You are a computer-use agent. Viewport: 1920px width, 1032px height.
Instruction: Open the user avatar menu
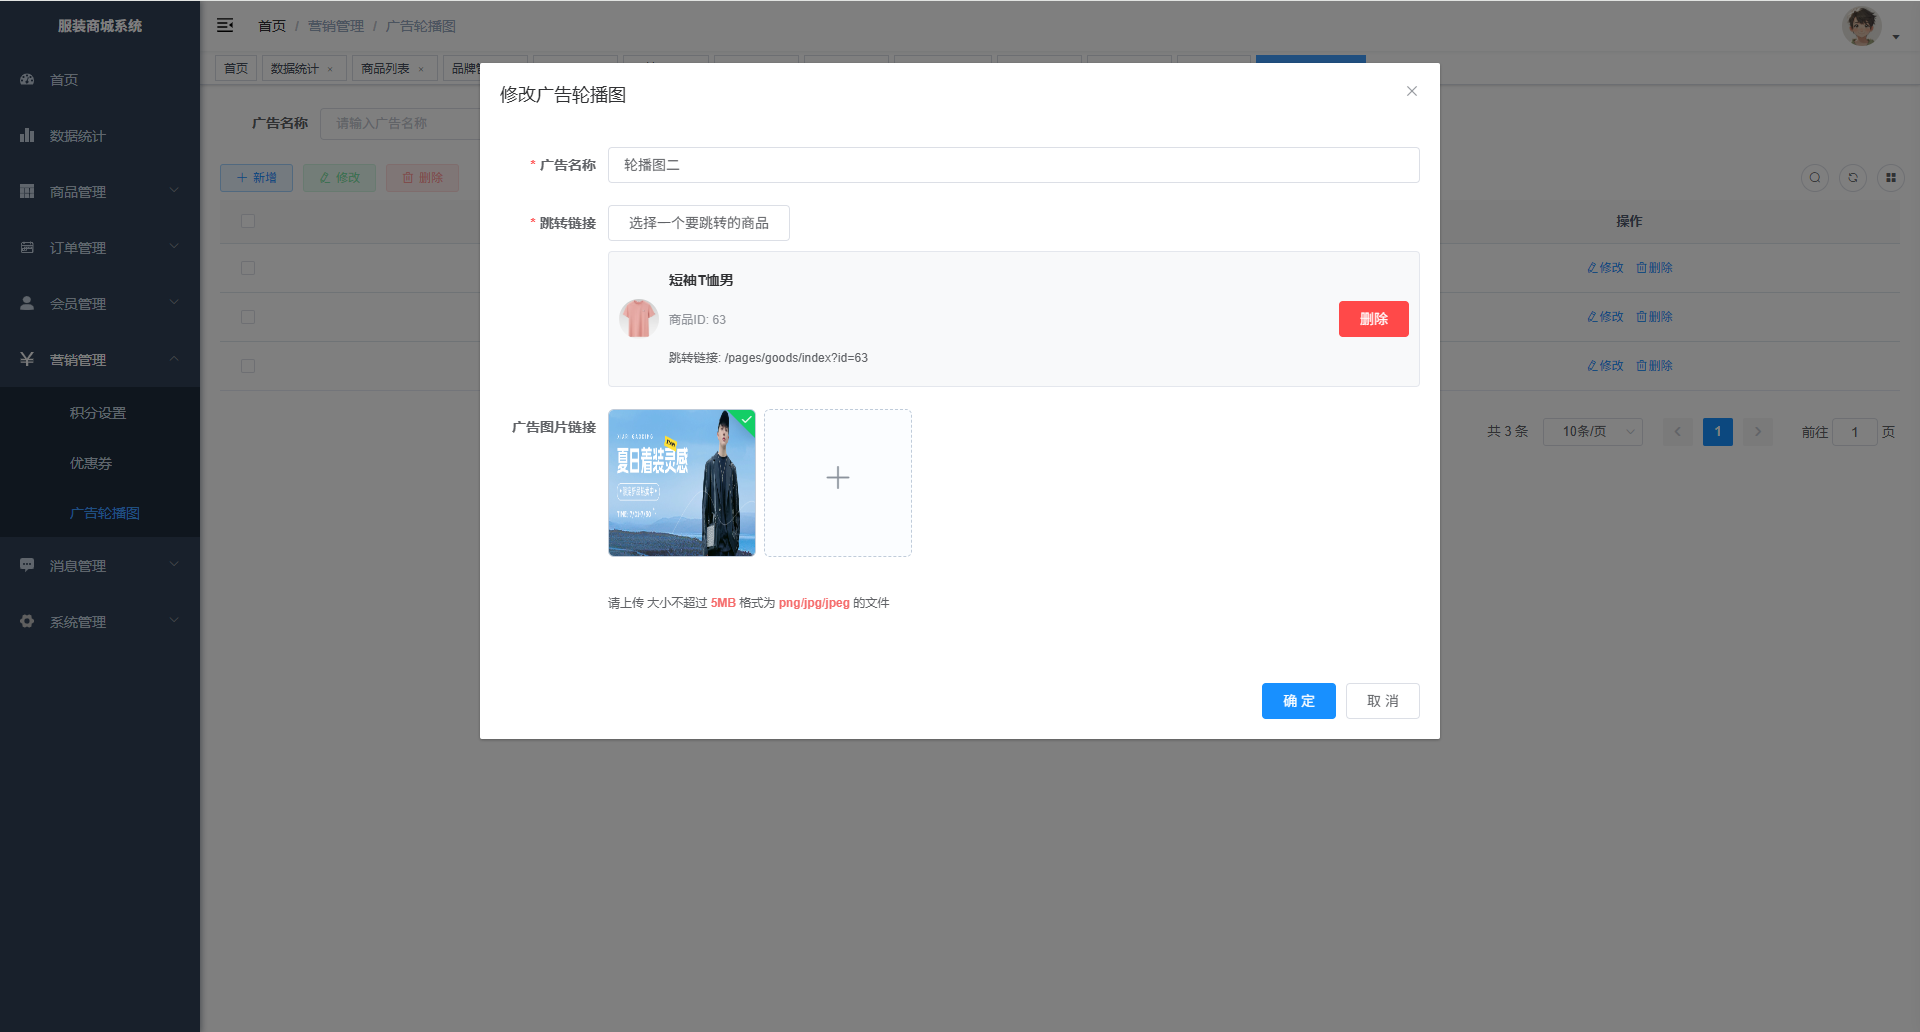tap(1867, 27)
